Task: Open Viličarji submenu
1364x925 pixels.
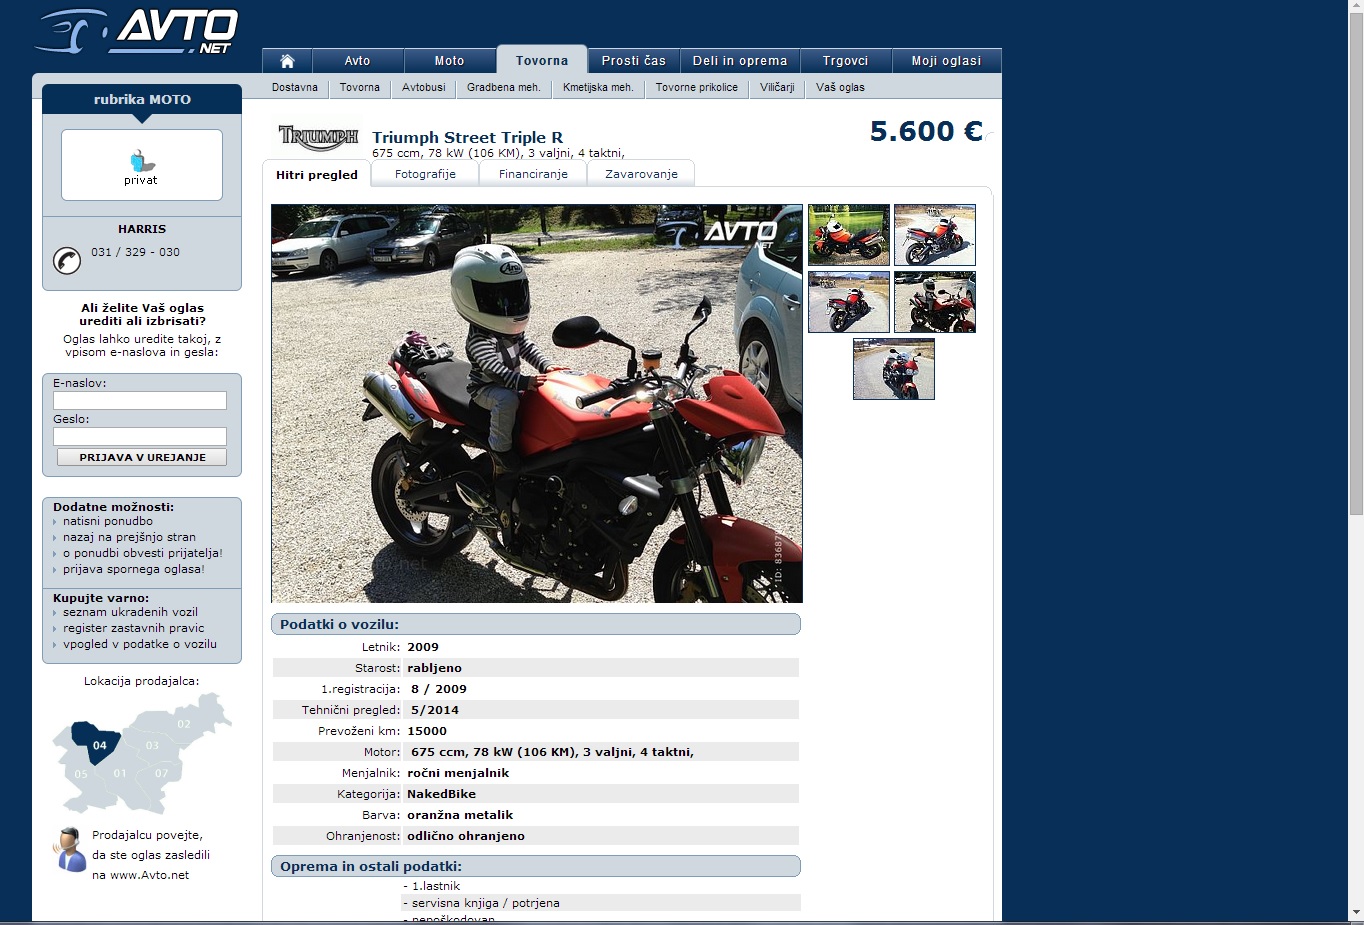Action: pos(777,87)
